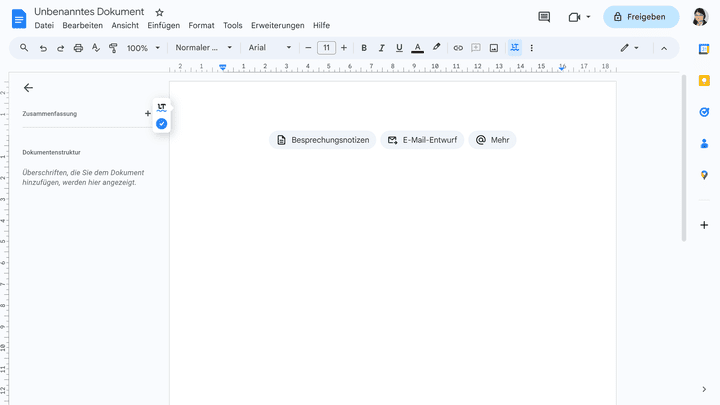This screenshot has width=720, height=405.
Task: Toggle italic formatting
Action: [x=381, y=48]
